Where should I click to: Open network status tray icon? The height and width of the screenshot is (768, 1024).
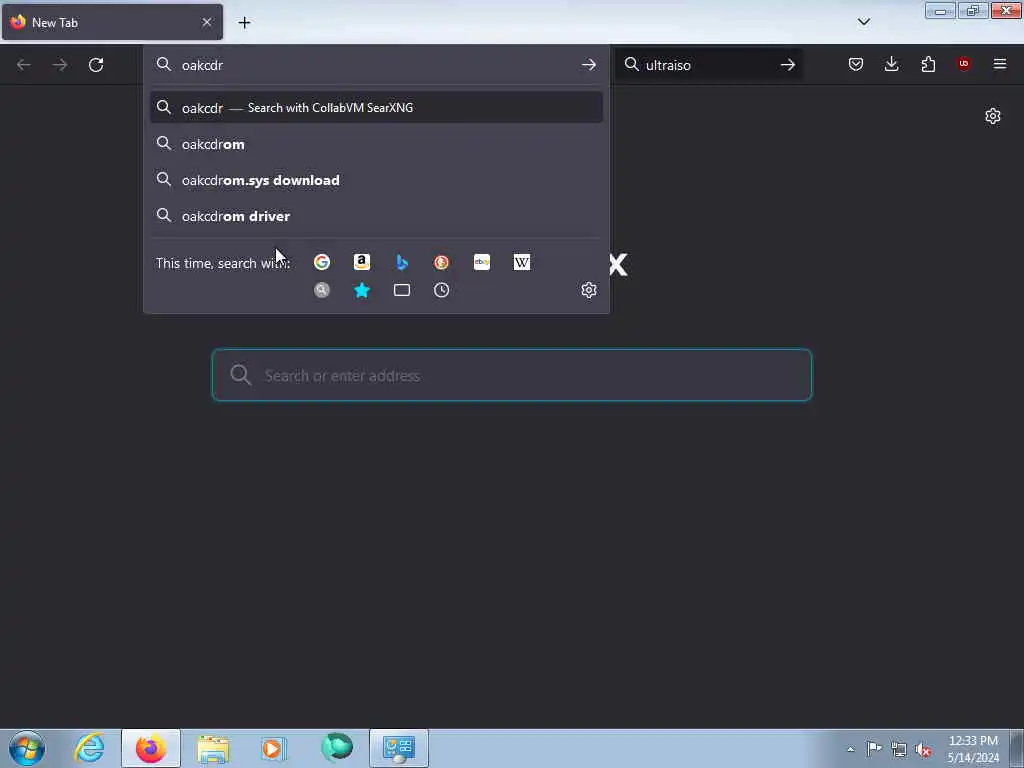click(x=899, y=749)
